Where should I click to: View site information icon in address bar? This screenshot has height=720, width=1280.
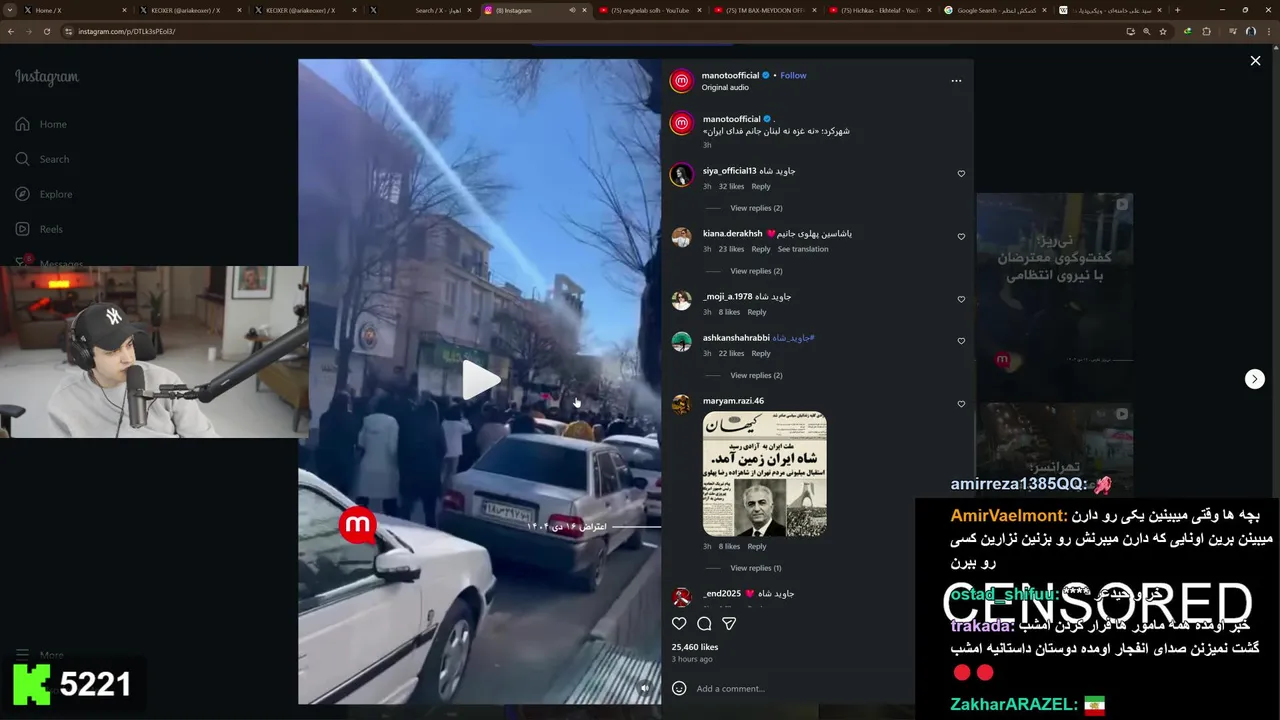[x=68, y=31]
